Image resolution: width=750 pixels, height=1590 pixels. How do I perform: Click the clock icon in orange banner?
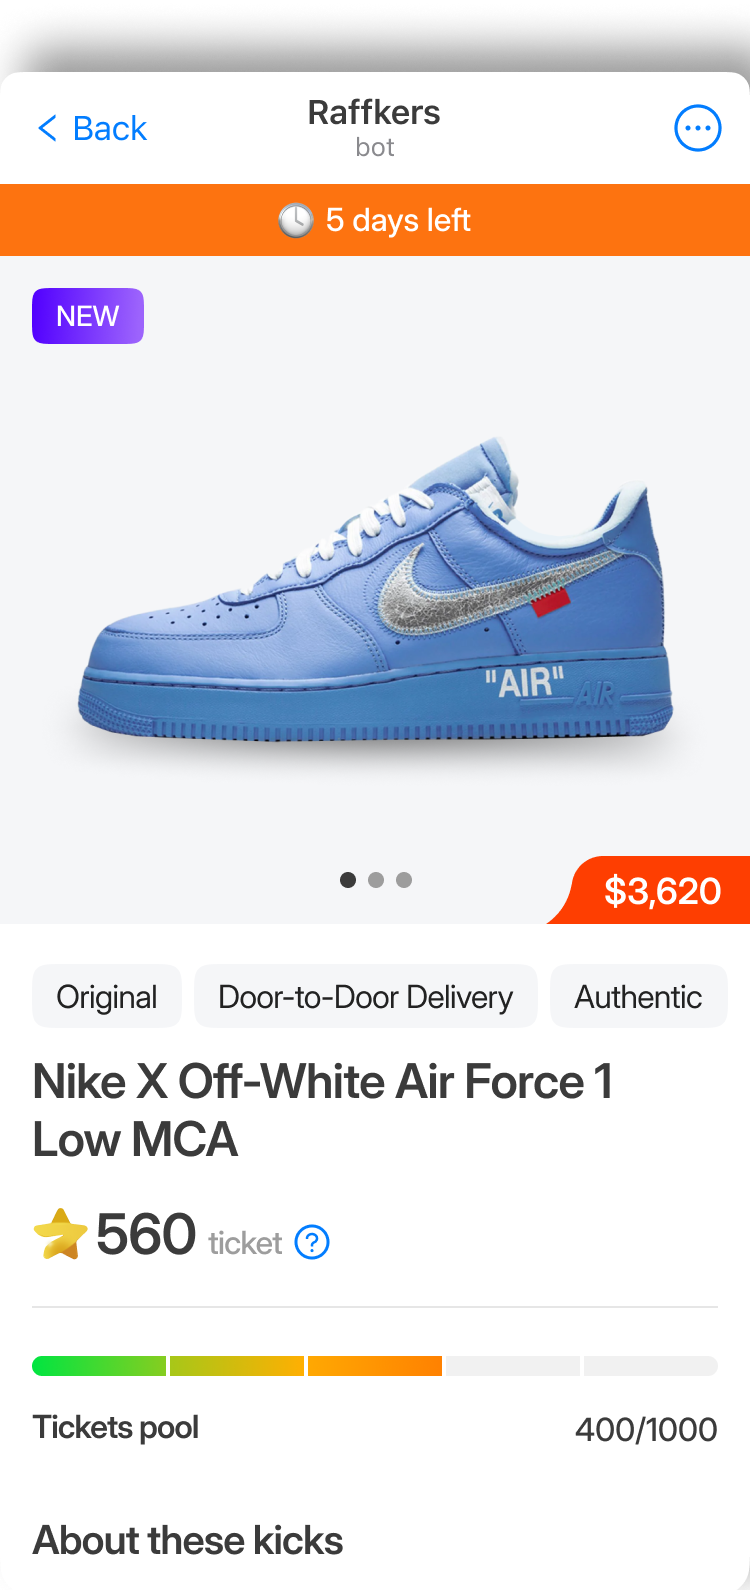pyautogui.click(x=295, y=220)
